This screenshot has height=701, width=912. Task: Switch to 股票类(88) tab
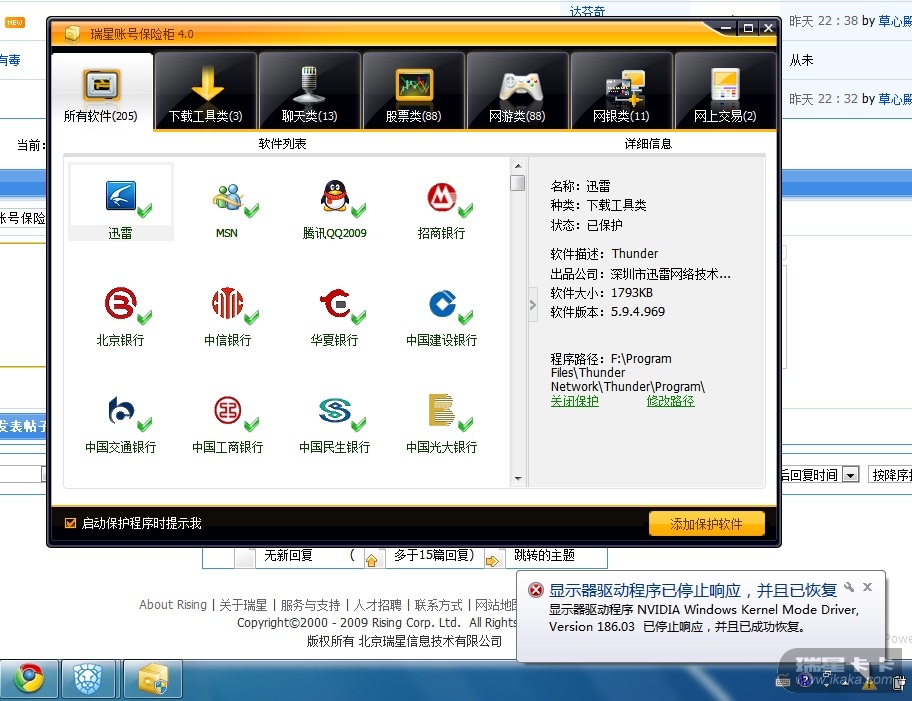pos(414,90)
